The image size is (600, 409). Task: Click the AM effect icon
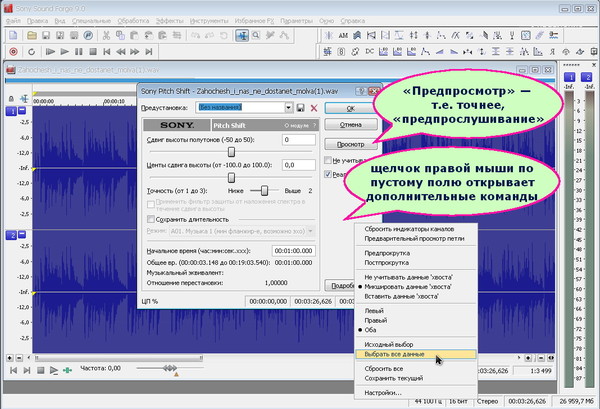(x=343, y=36)
